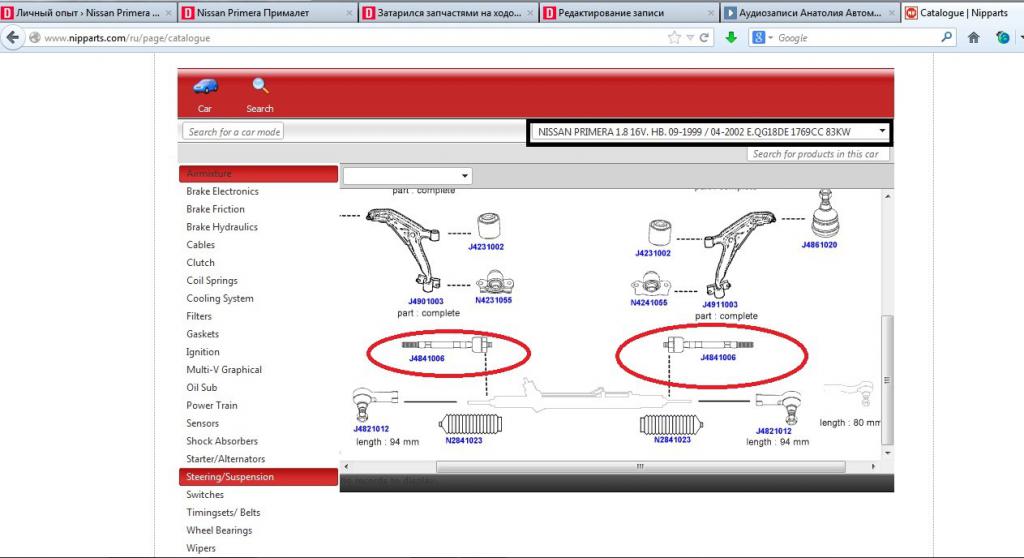The image size is (1024, 558).
Task: Click left steering boot N2841023 image
Action: (470, 424)
